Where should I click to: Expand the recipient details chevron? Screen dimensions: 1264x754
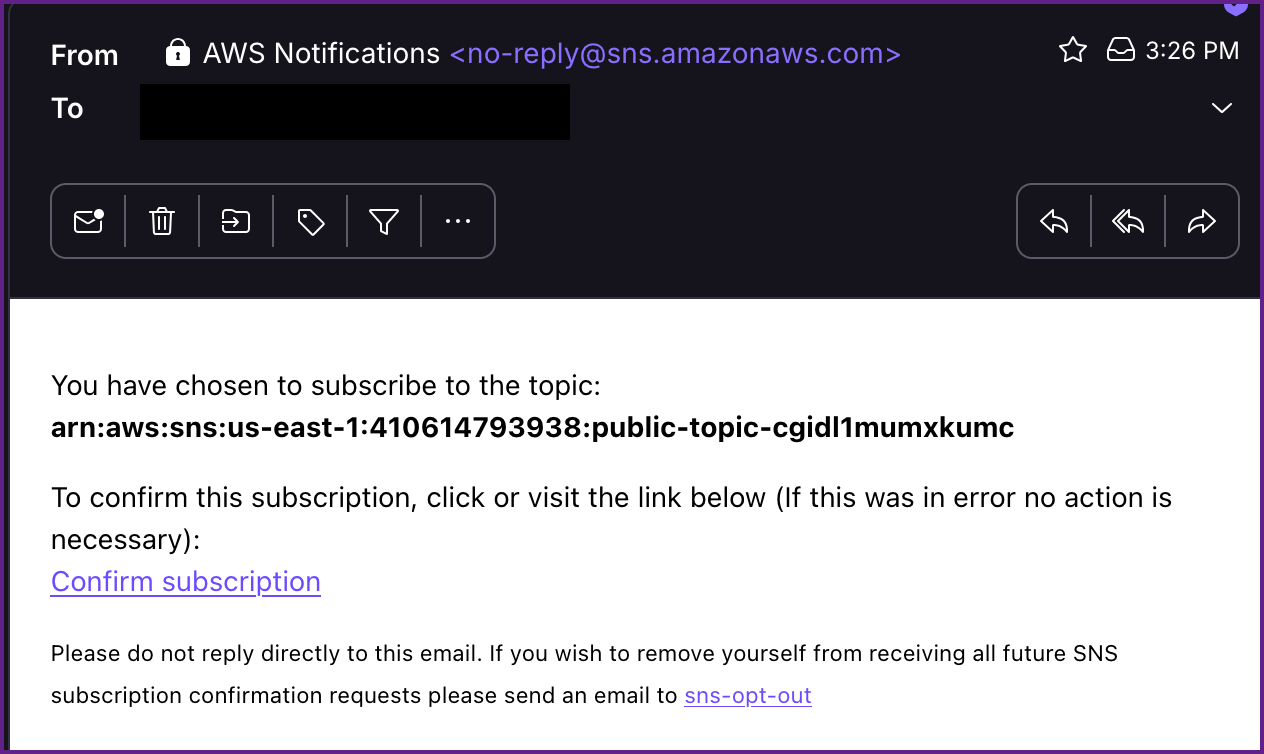[x=1221, y=108]
